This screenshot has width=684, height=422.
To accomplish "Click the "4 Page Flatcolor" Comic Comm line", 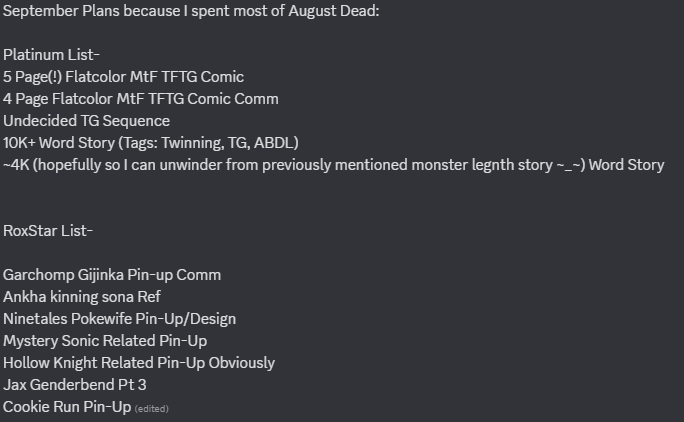I will (141, 99).
